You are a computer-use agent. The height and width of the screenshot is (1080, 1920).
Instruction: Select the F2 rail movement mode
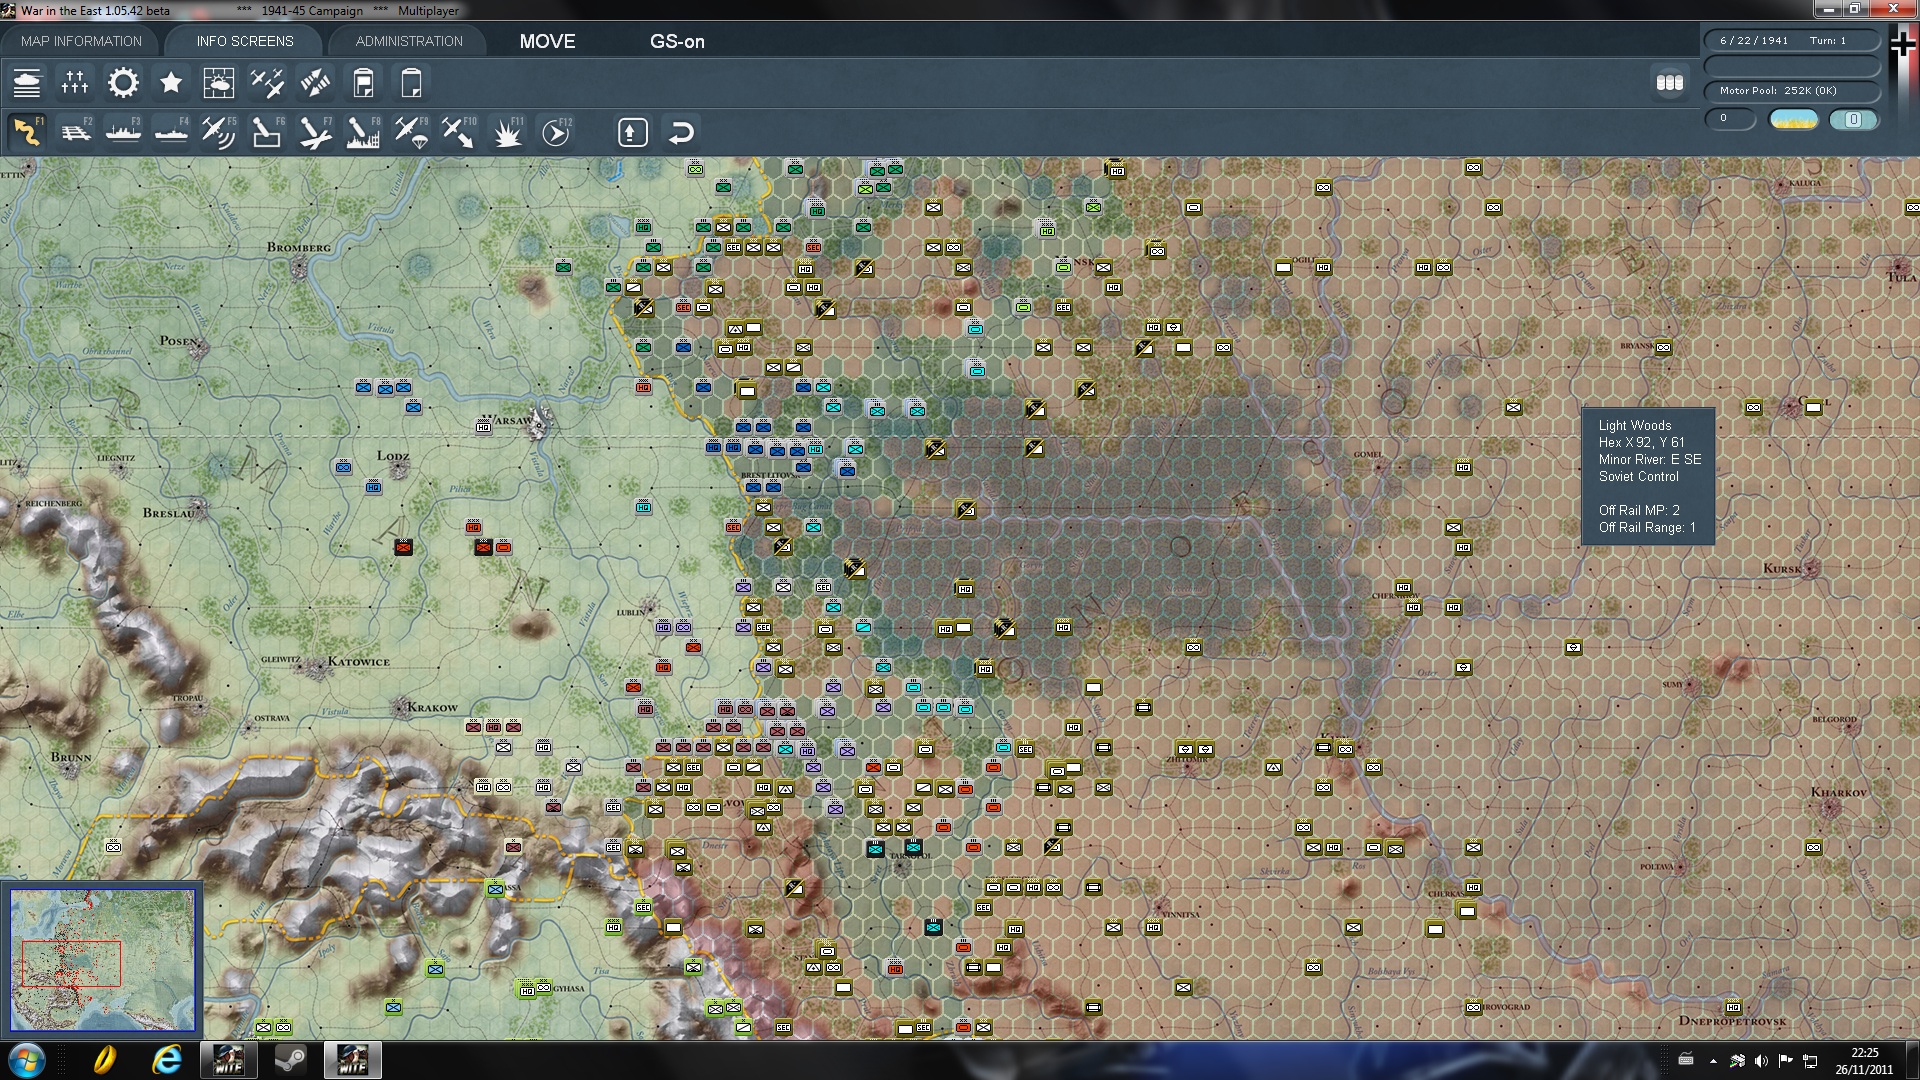75,132
